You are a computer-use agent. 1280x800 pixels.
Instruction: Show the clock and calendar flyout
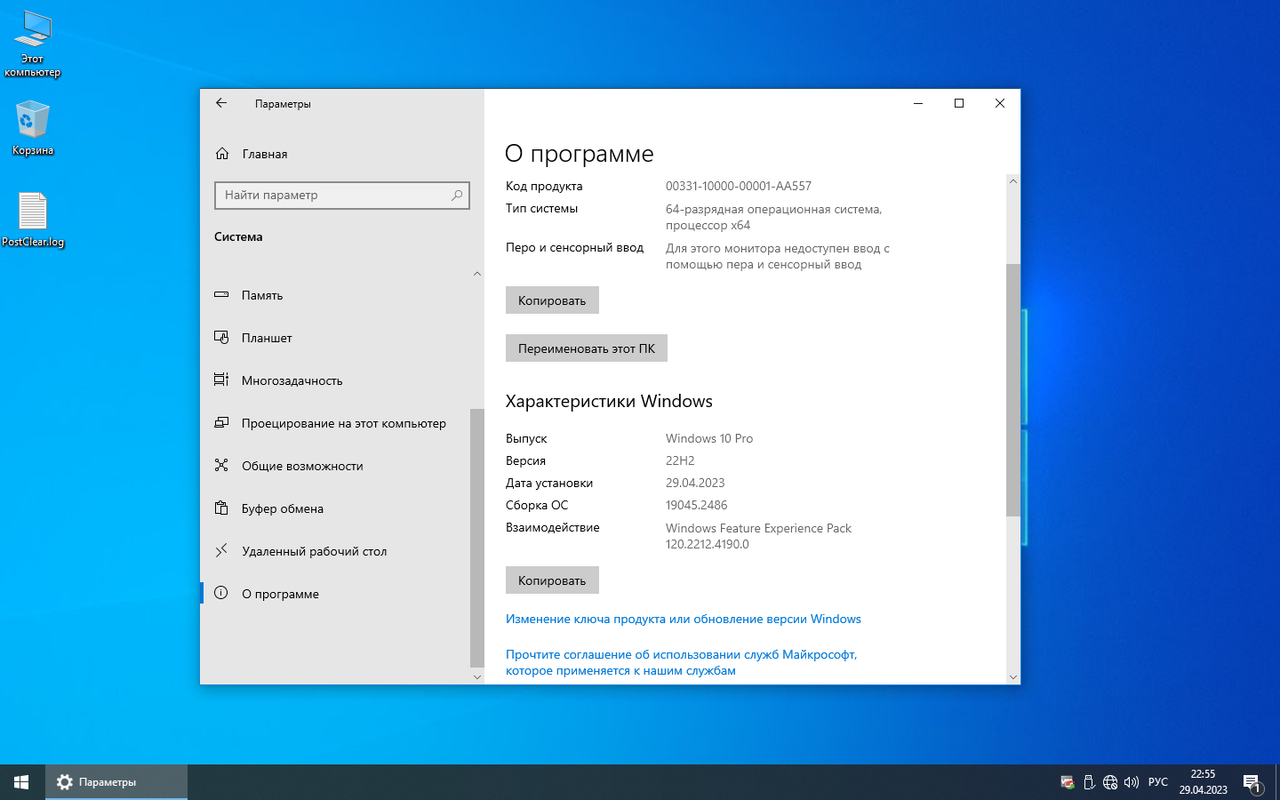pos(1203,782)
